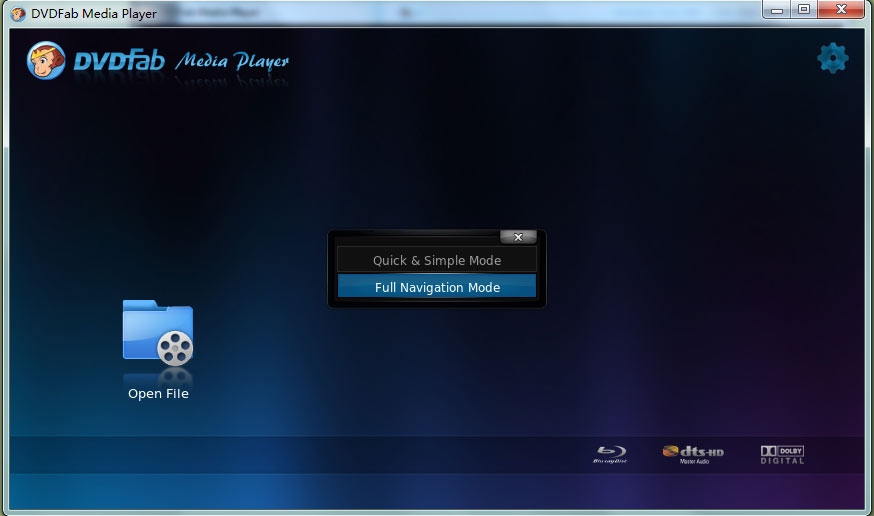Click the Open File folder icon

coord(157,331)
